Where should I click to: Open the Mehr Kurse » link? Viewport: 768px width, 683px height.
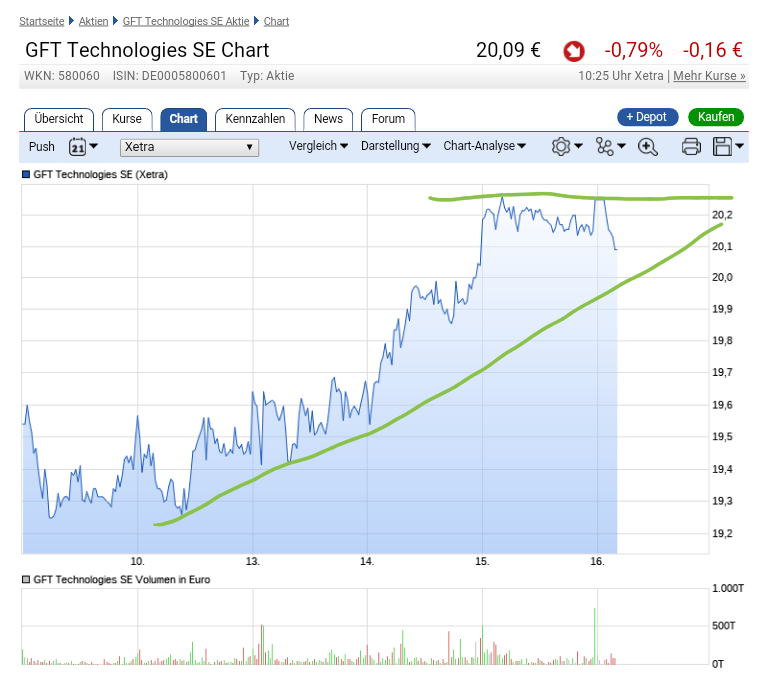tap(709, 76)
